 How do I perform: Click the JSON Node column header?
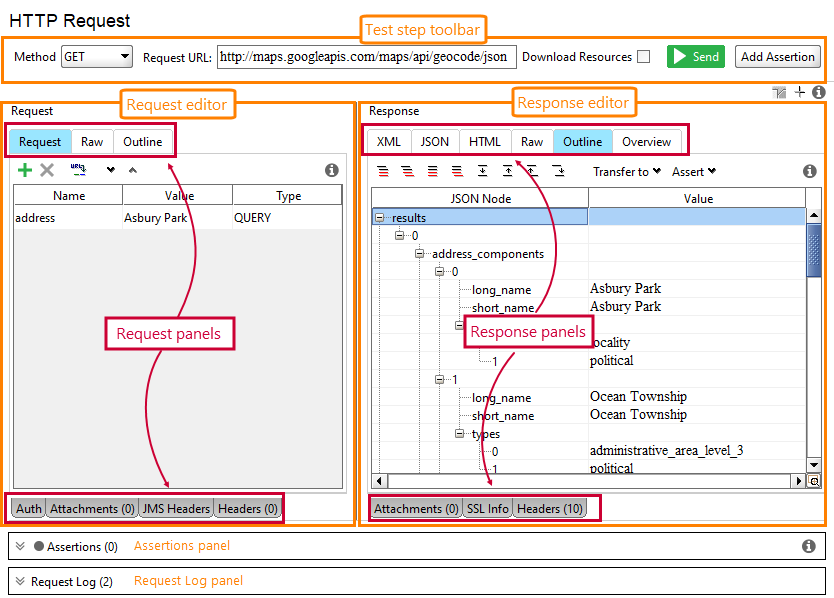(x=480, y=198)
